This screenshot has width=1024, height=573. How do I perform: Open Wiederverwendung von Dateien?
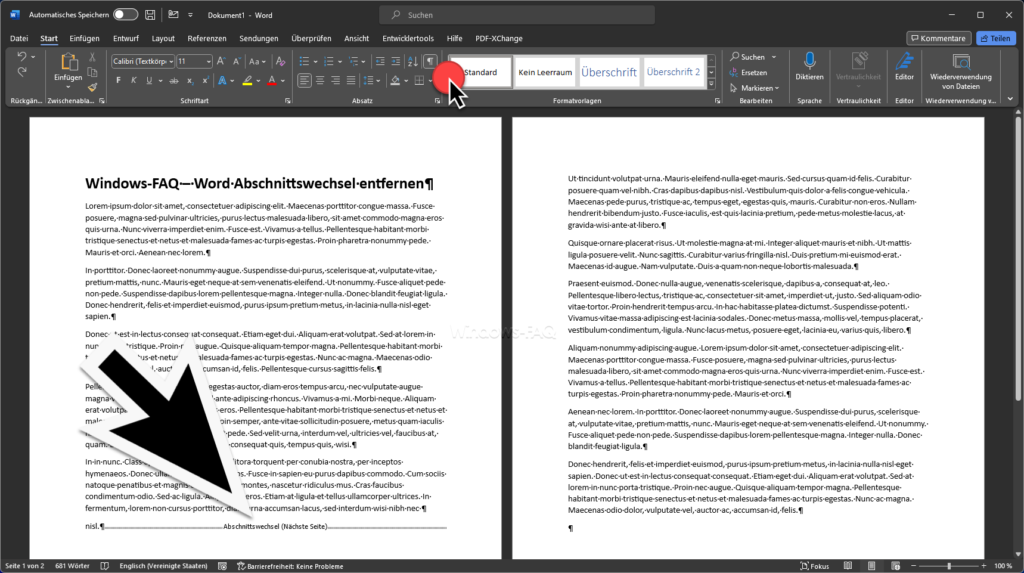coord(961,71)
